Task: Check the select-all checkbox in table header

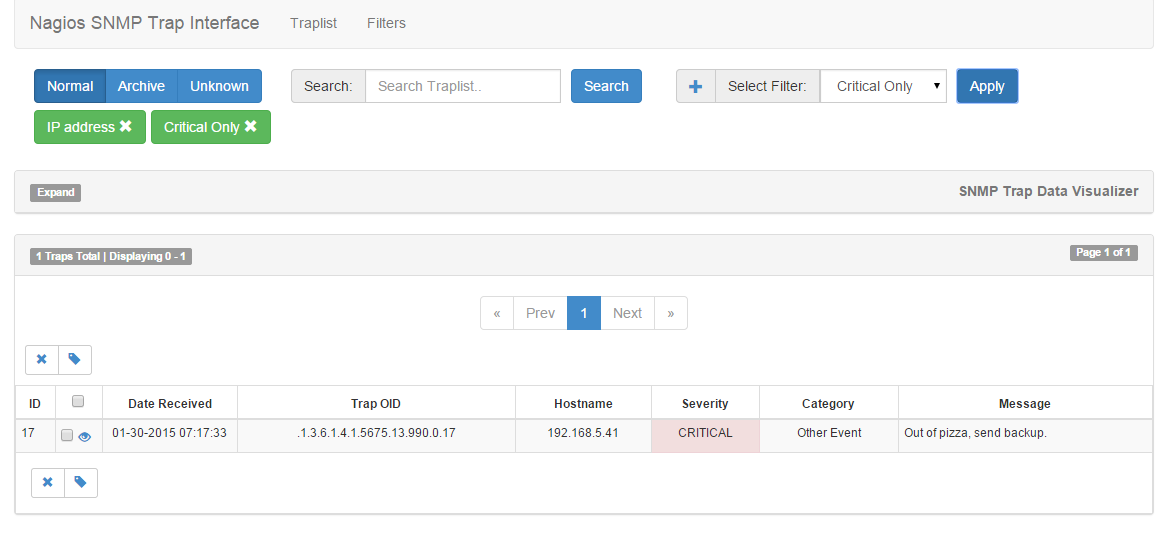Action: 79,402
